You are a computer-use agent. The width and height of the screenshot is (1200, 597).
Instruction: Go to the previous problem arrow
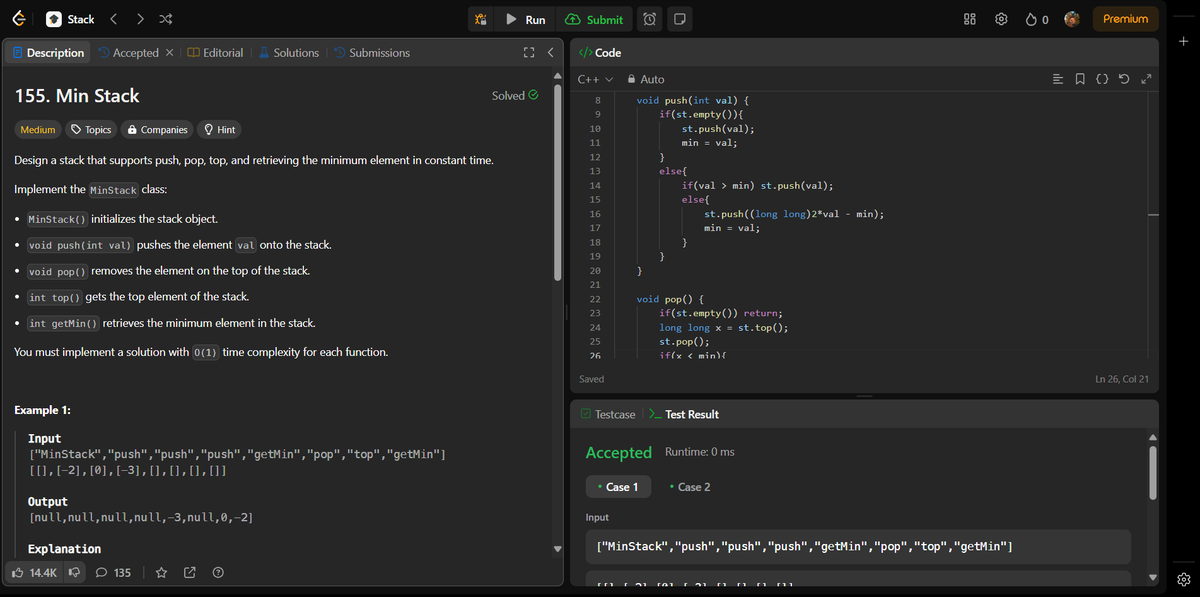[x=113, y=19]
